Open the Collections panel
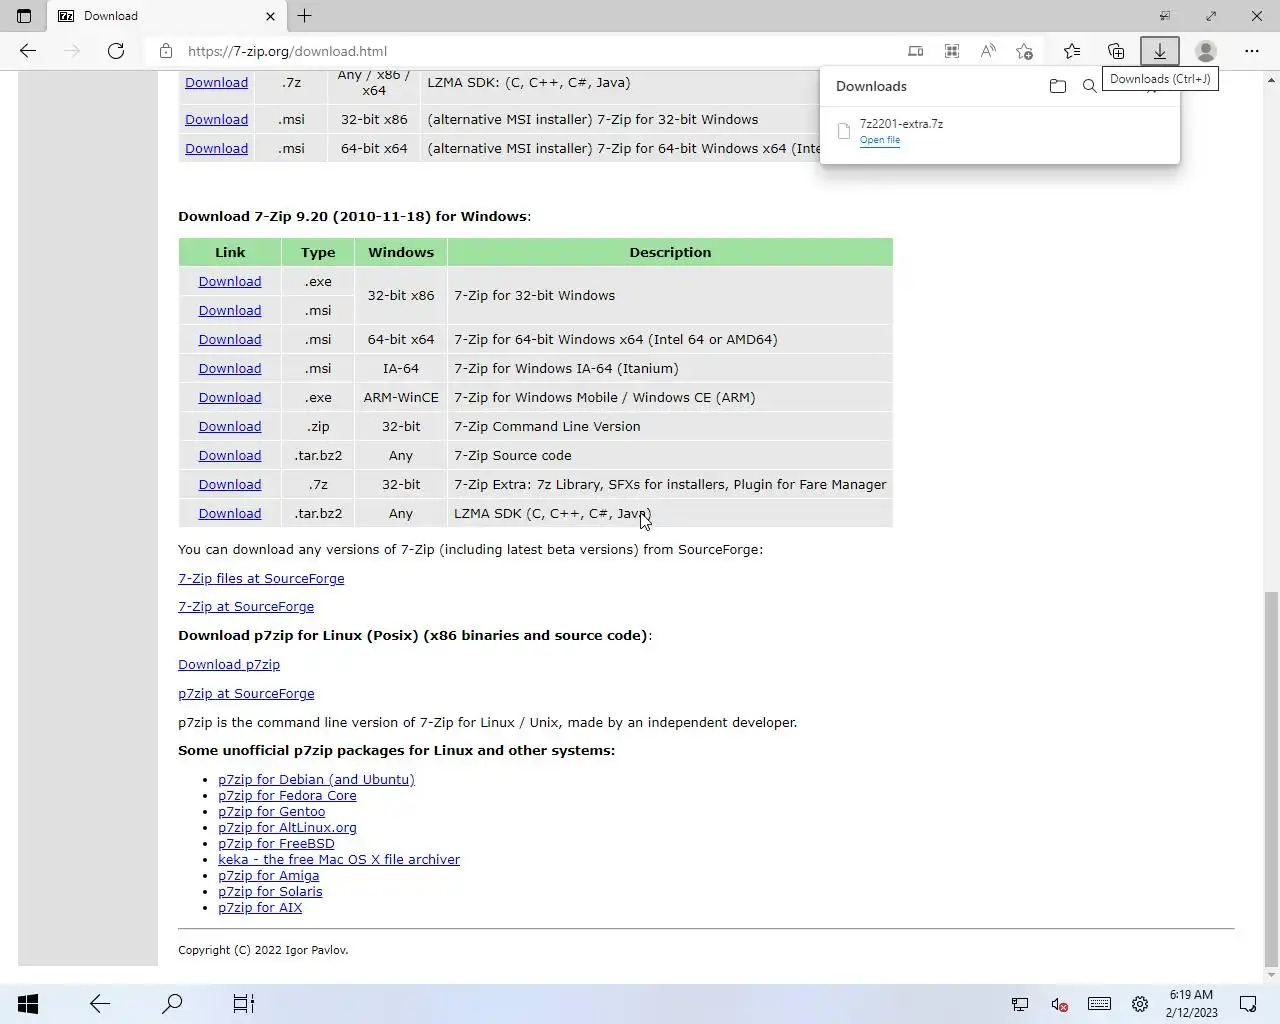This screenshot has height=1024, width=1280. [x=1116, y=51]
